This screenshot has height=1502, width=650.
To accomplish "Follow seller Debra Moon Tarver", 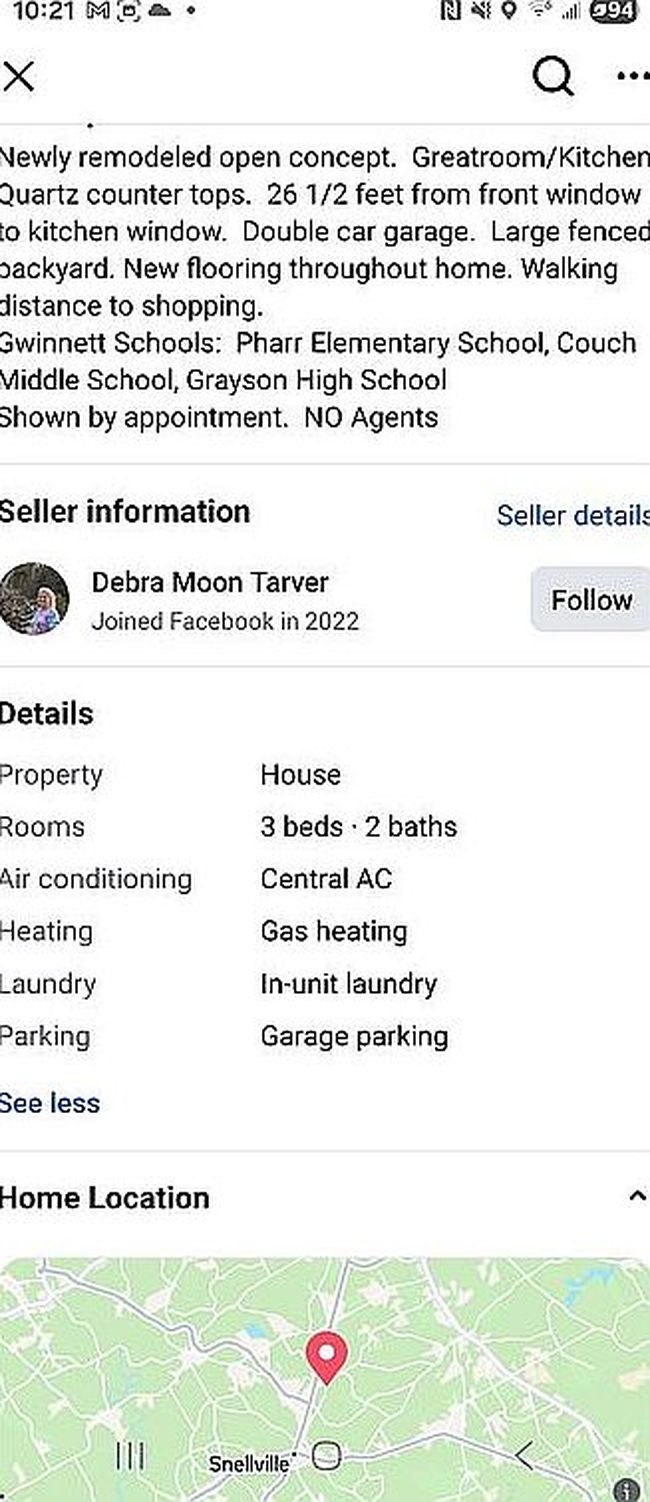I will tap(590, 599).
